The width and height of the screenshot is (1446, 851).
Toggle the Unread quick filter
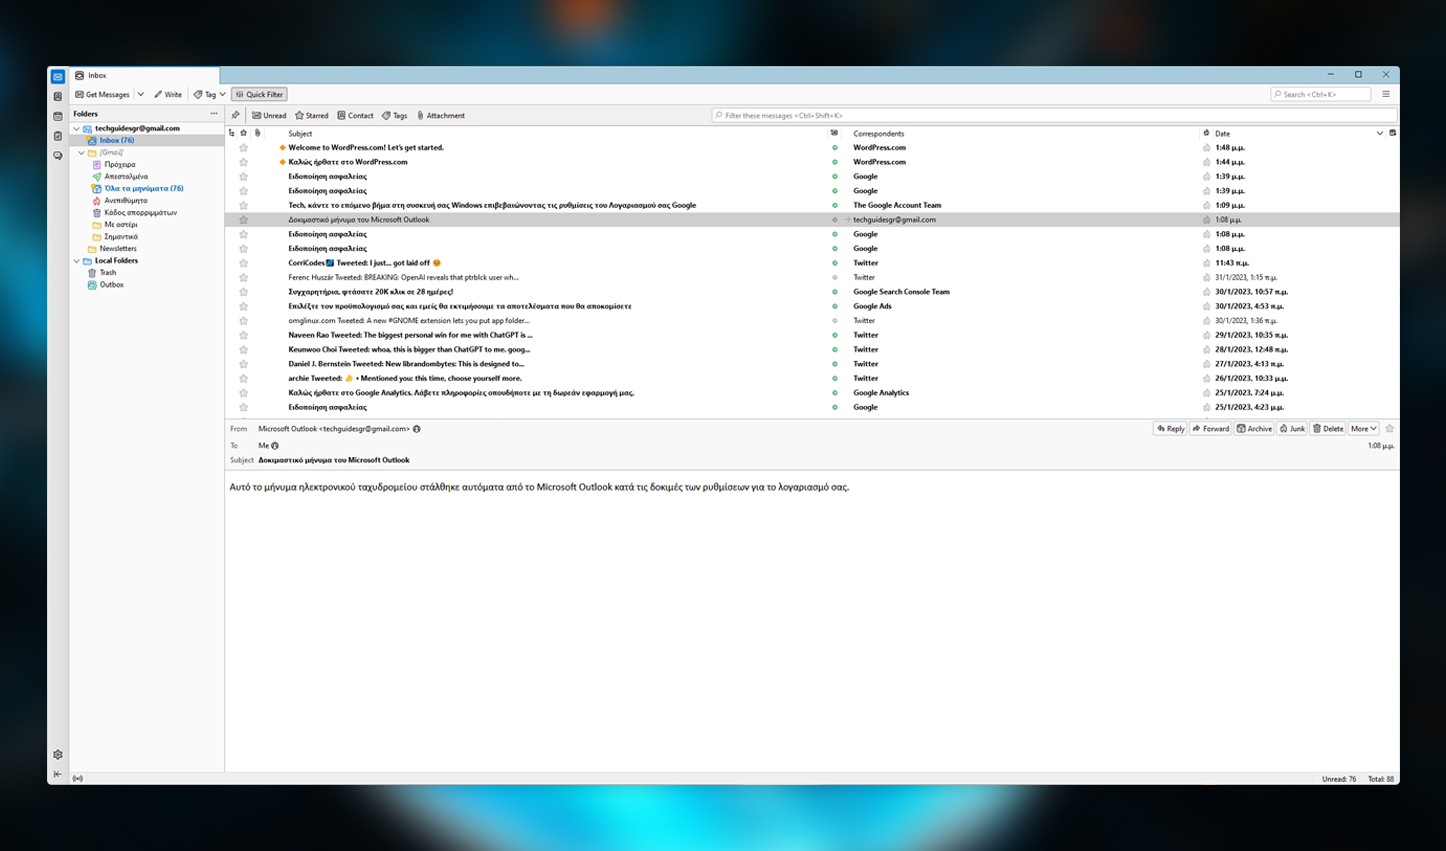(269, 116)
